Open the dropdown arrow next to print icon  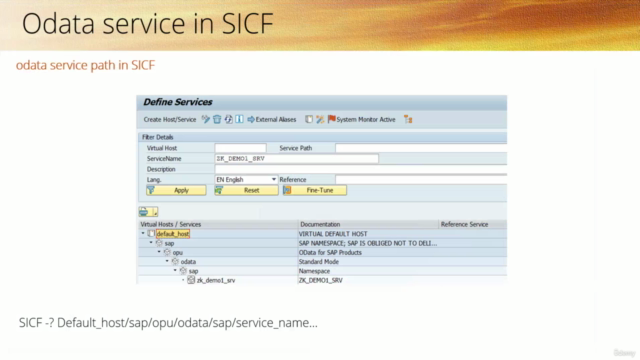click(x=155, y=212)
